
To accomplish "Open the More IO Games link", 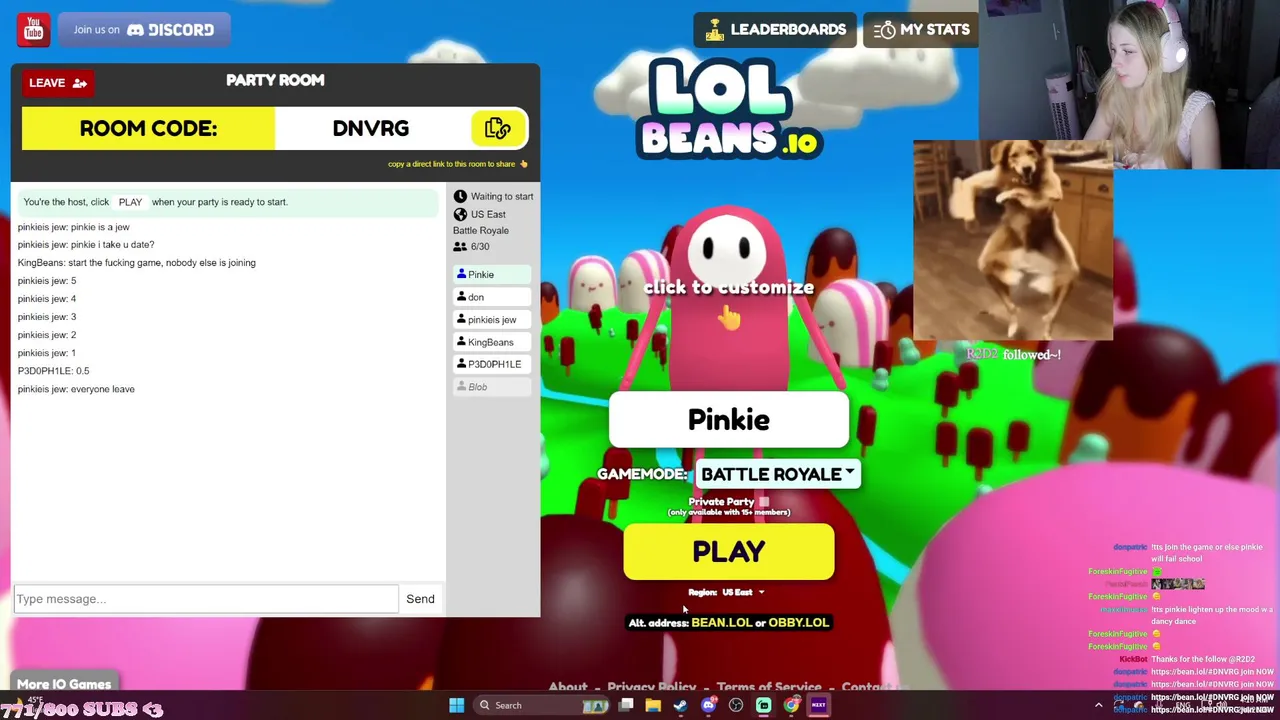I will coord(64,684).
